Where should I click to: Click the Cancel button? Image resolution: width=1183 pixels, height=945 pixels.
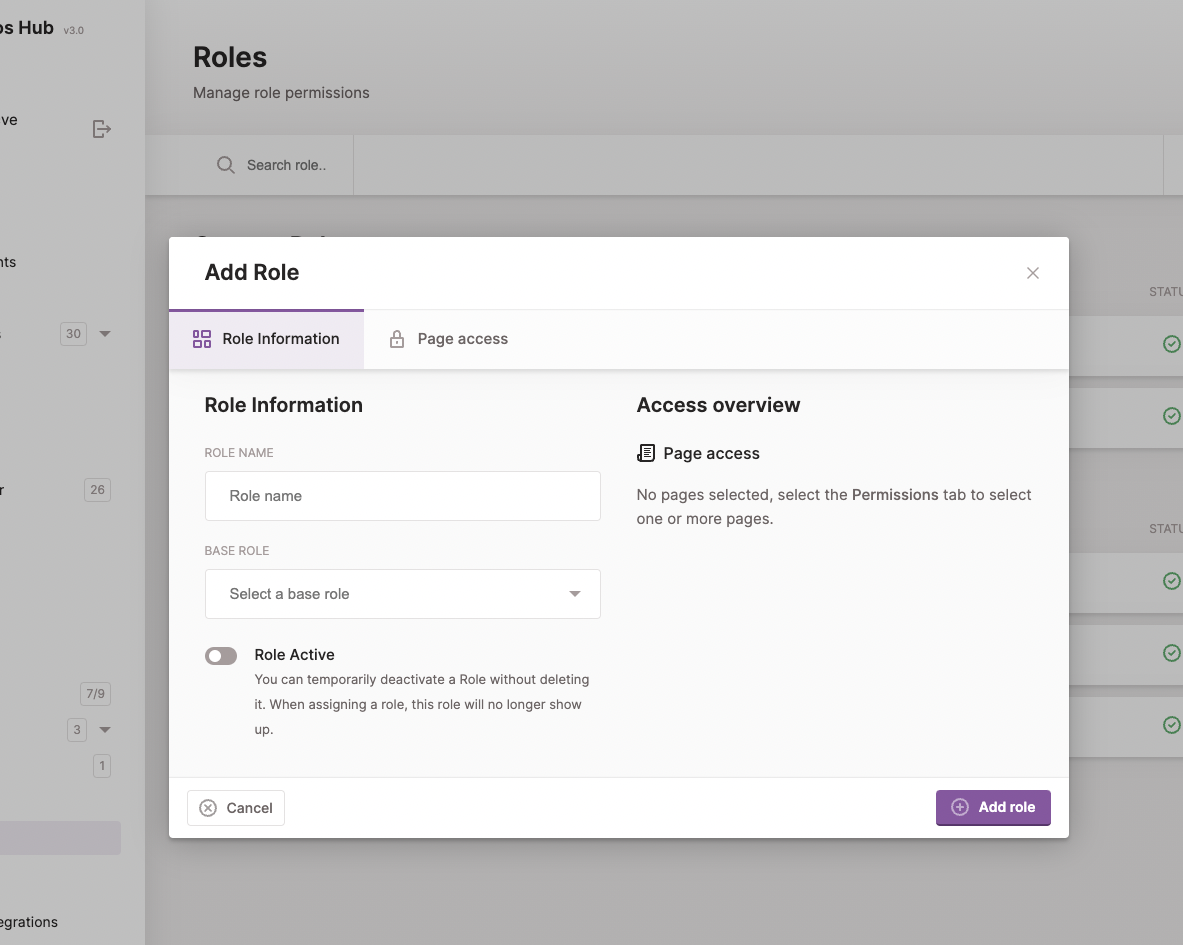click(236, 807)
